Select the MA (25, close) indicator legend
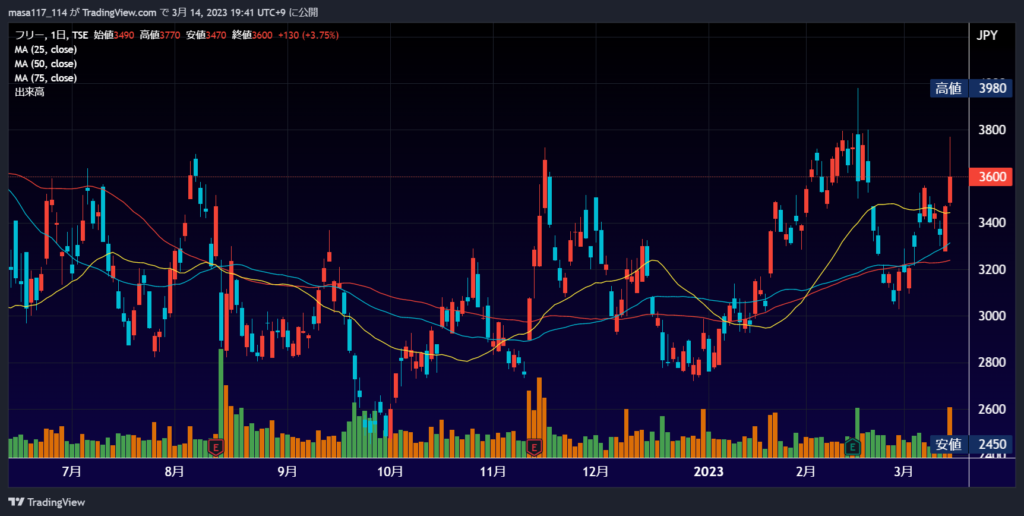Image resolution: width=1024 pixels, height=516 pixels. pyautogui.click(x=46, y=50)
